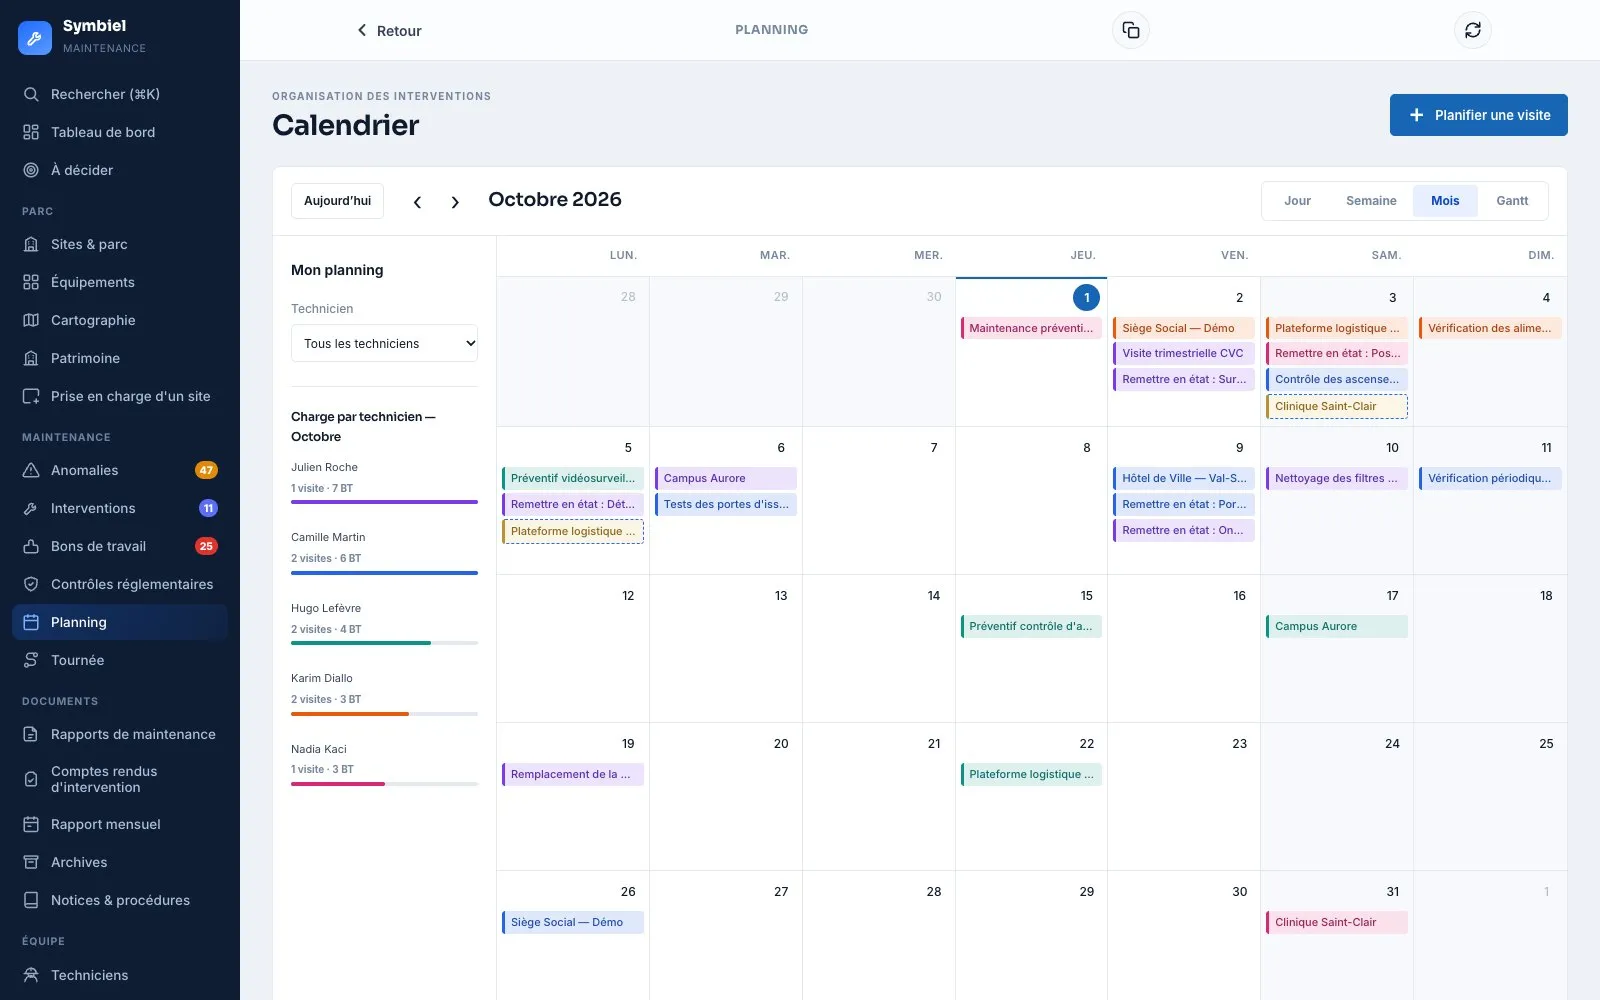Switch to Gantt view
The width and height of the screenshot is (1600, 1000).
pyautogui.click(x=1512, y=201)
